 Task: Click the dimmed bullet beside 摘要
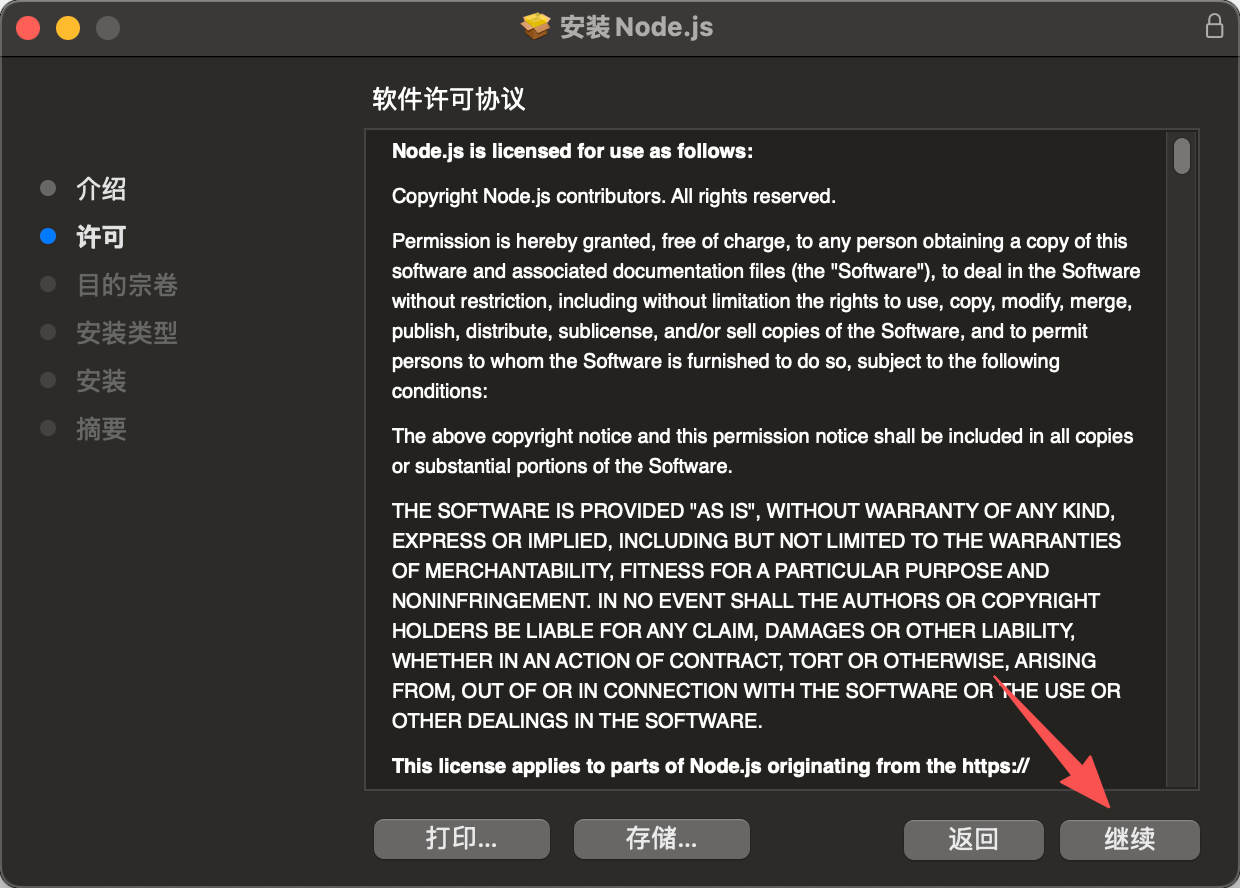48,429
